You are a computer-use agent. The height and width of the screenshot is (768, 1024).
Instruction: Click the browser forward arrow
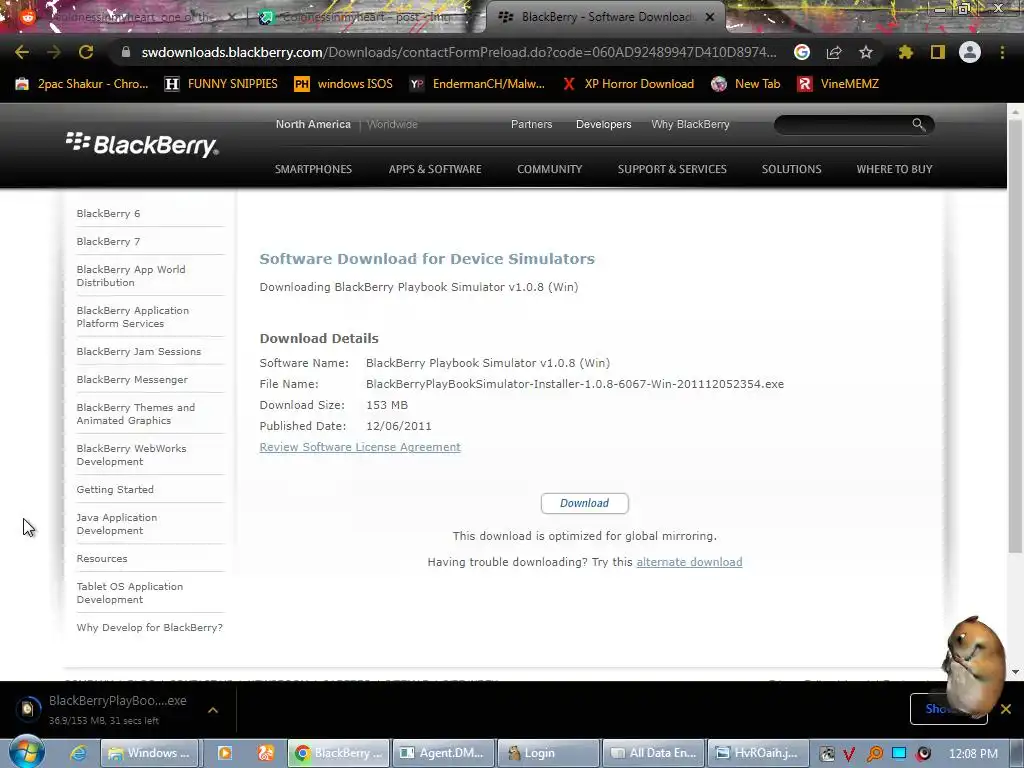[x=54, y=52]
